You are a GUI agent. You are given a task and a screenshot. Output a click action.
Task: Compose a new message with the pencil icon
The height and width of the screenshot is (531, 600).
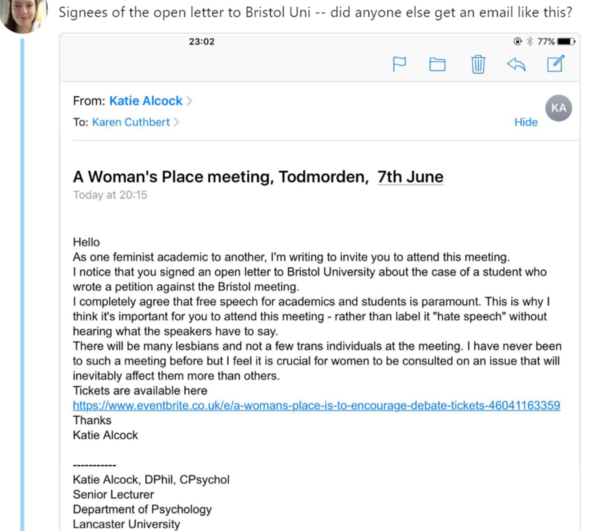[555, 65]
